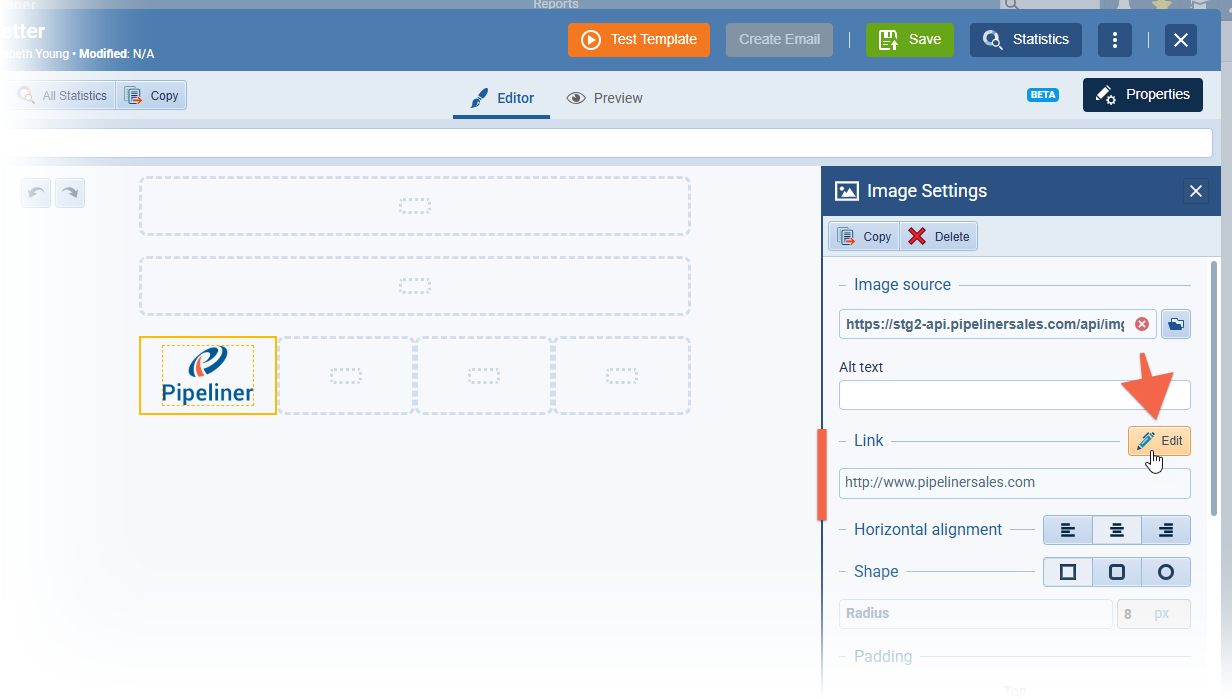1232x699 pixels.
Task: Open the three-dot more options menu
Action: coord(1114,40)
